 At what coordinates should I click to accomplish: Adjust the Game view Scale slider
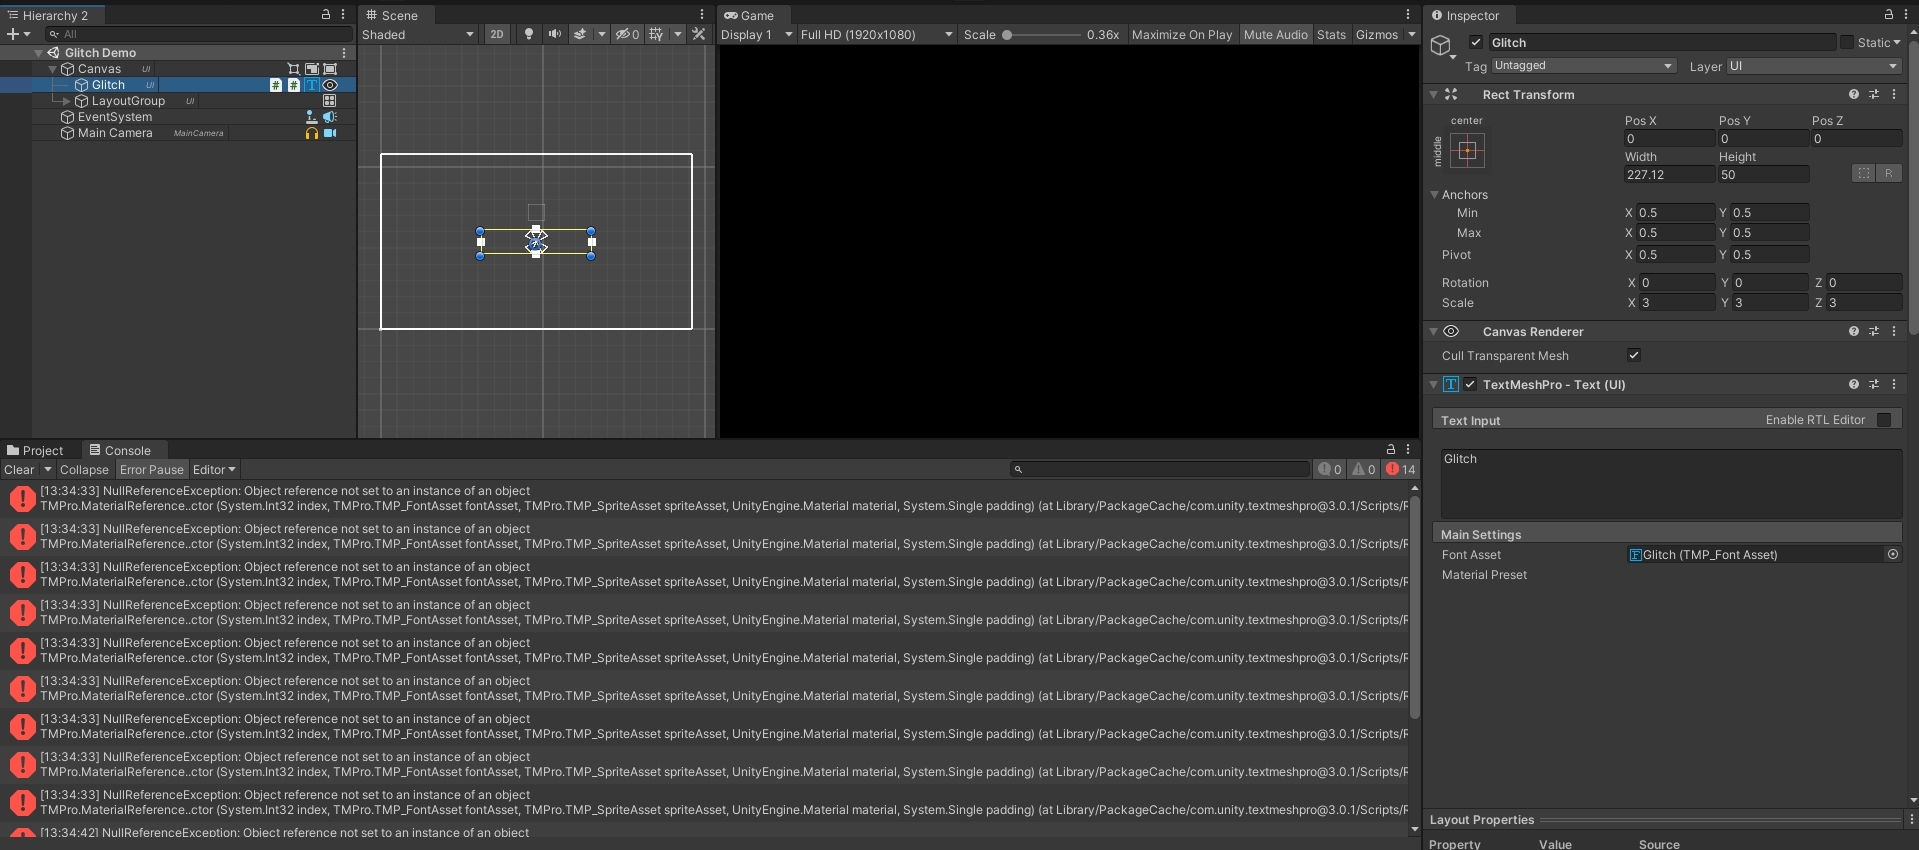[x=1008, y=34]
